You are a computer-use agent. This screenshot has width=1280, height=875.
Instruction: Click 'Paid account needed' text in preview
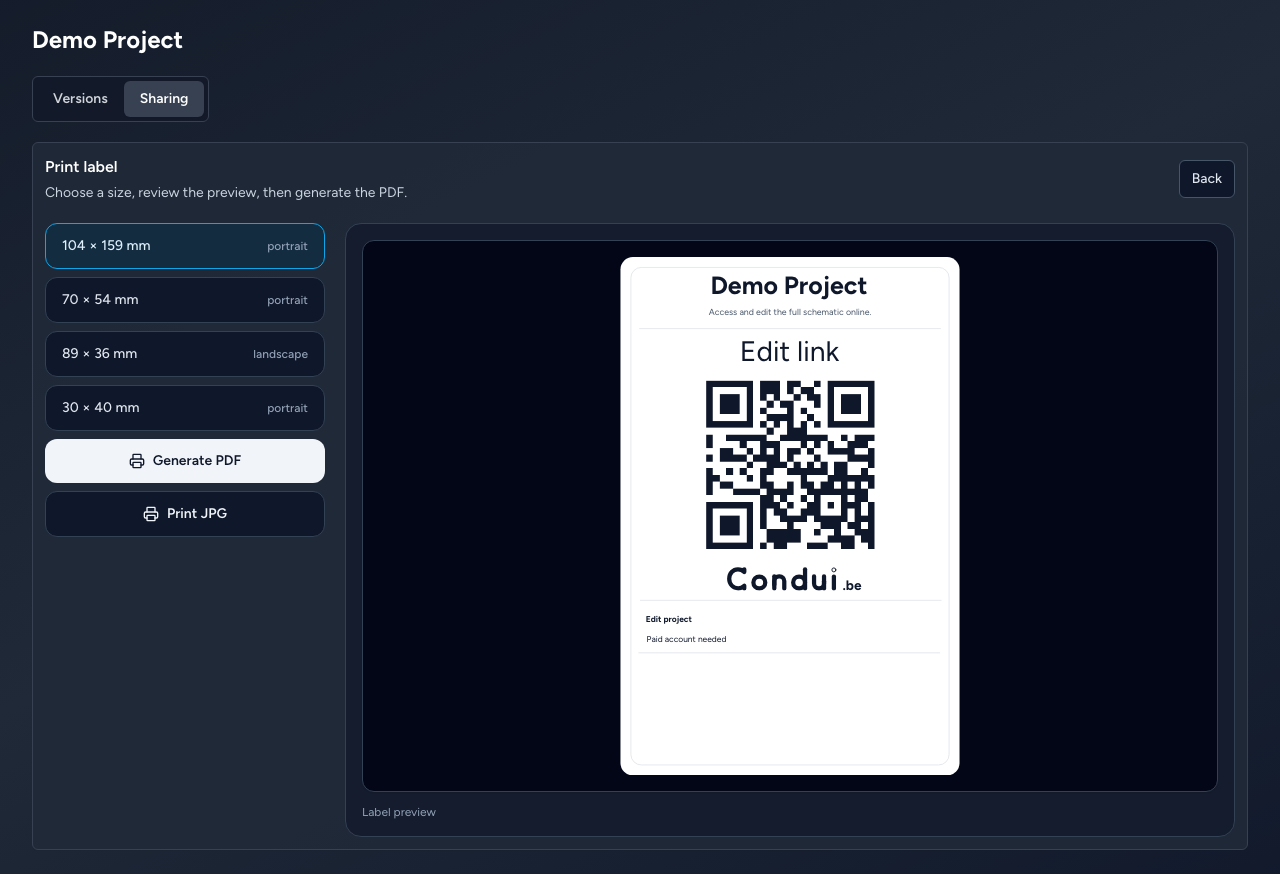point(686,639)
